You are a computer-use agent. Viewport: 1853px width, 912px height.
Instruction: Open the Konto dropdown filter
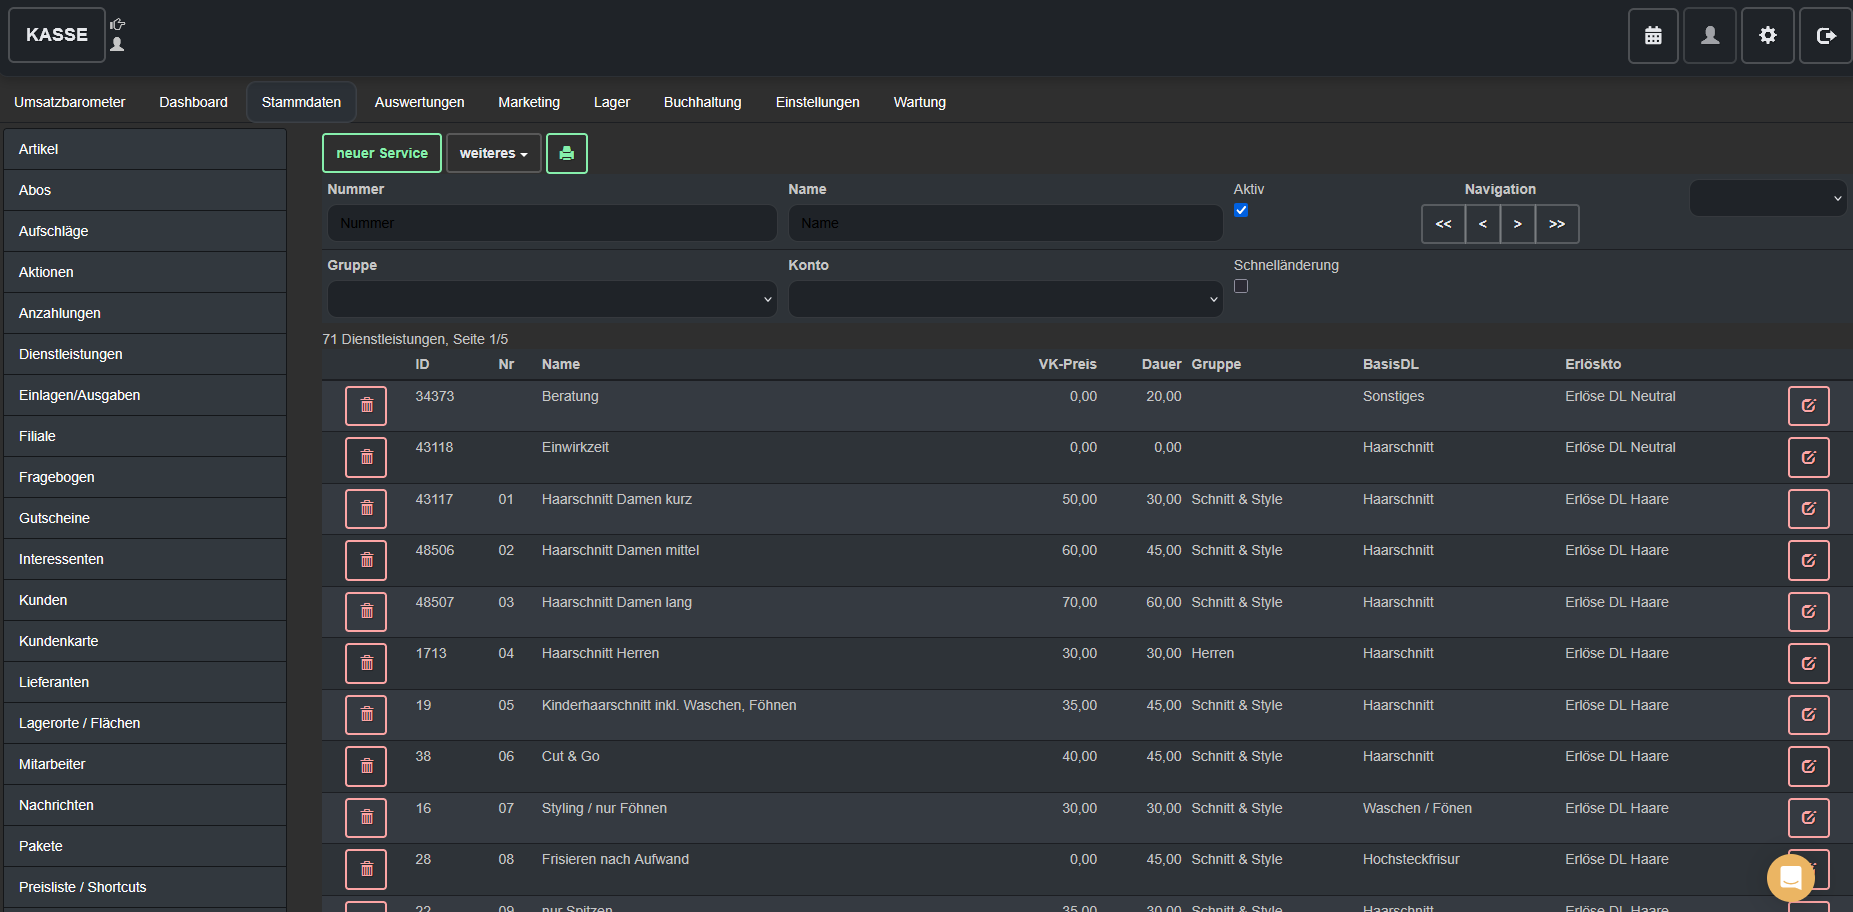click(x=1005, y=299)
